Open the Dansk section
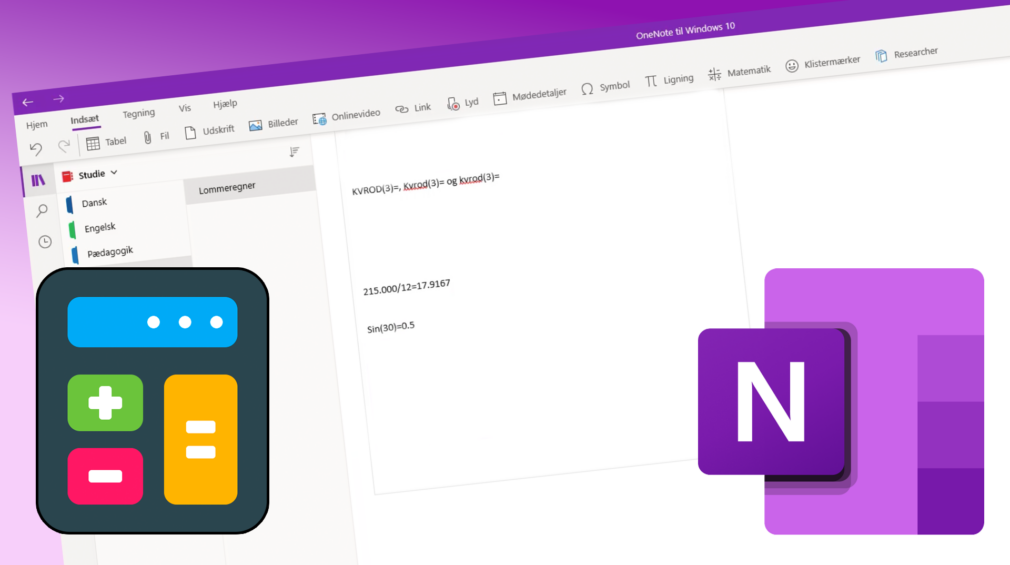Image resolution: width=1010 pixels, height=565 pixels. [x=94, y=203]
